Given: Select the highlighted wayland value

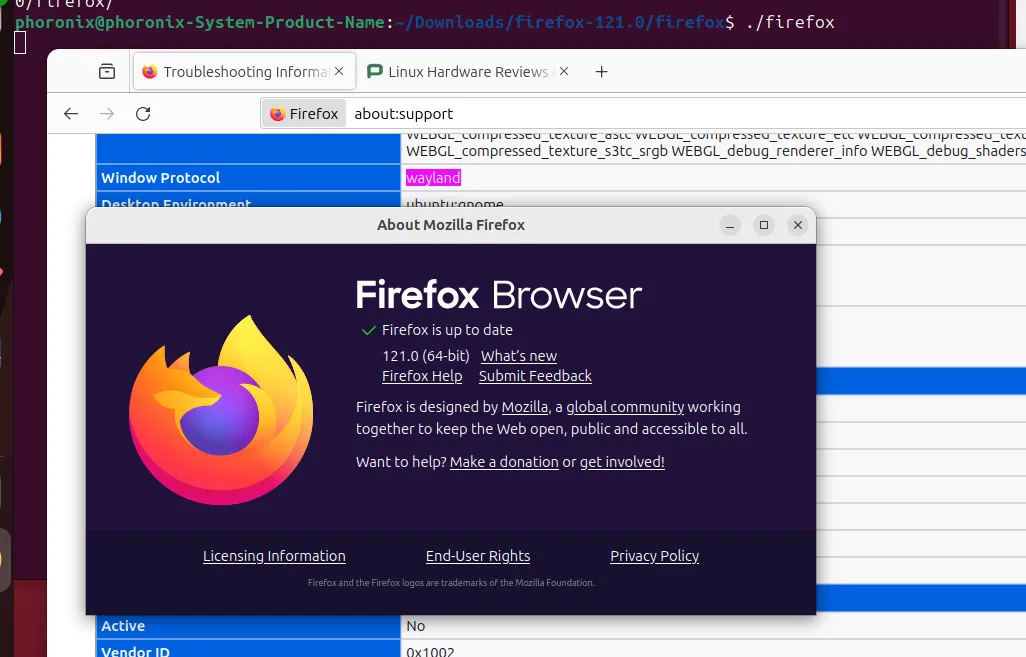Looking at the screenshot, I should click(x=433, y=178).
